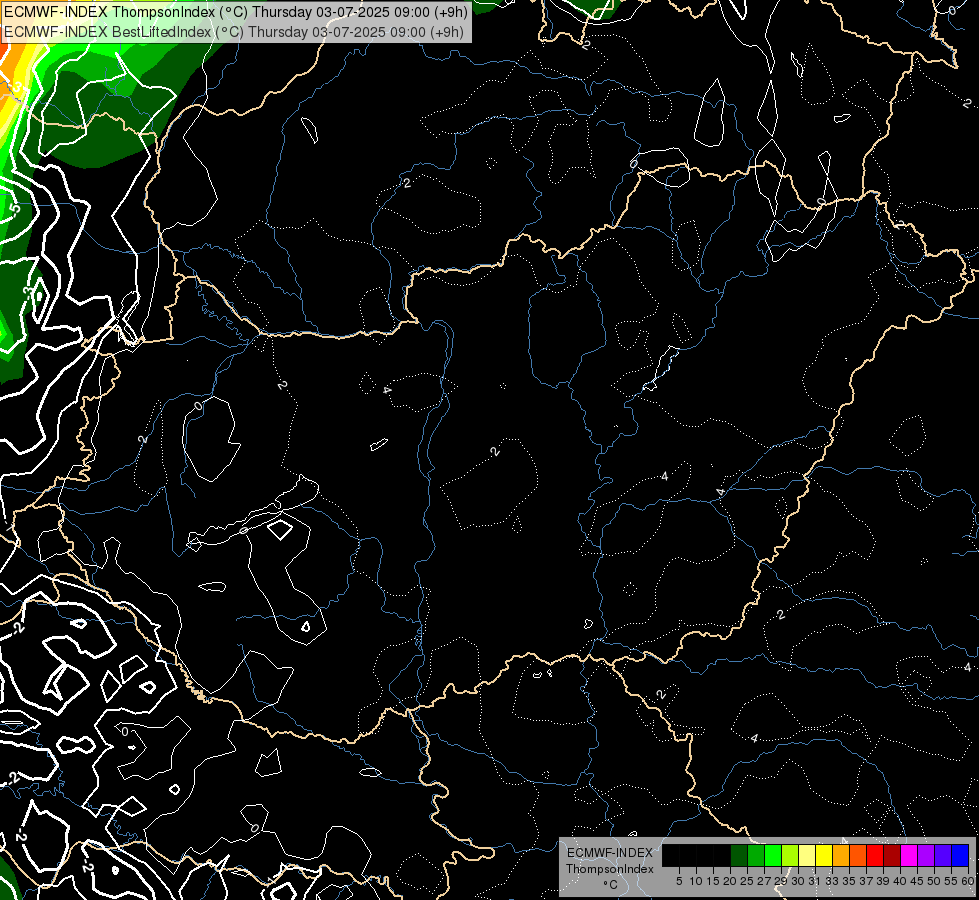Click the legend tick label "5"

point(679,881)
